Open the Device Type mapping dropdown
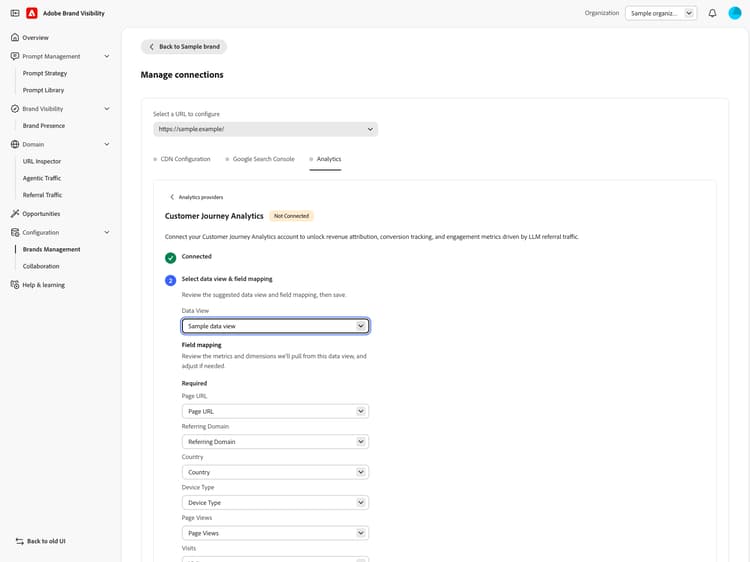Viewport: 750px width, 562px height. click(275, 503)
